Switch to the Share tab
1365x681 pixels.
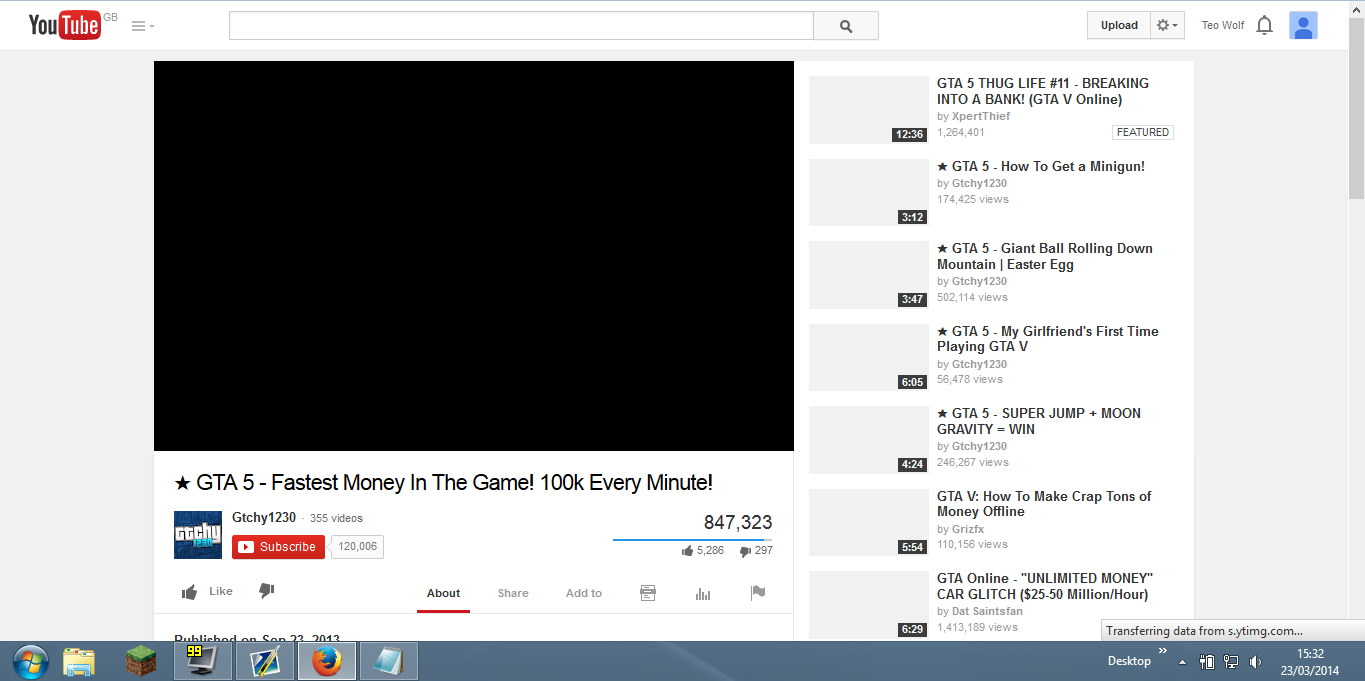point(513,593)
